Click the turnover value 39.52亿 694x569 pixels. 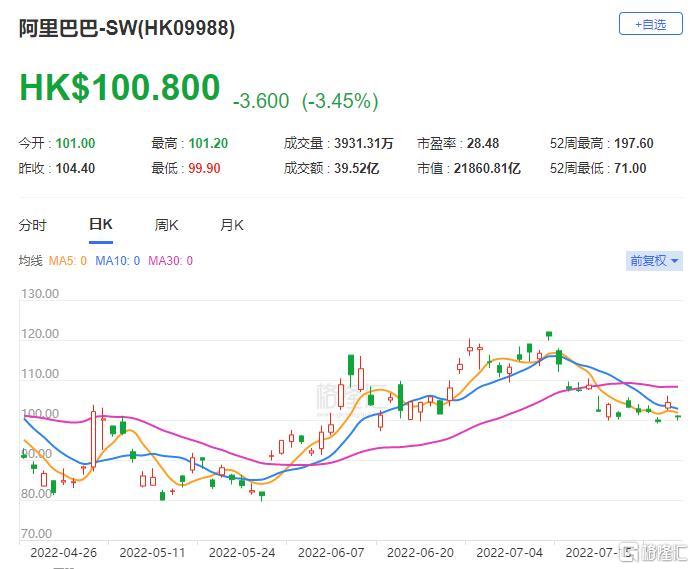tap(357, 168)
